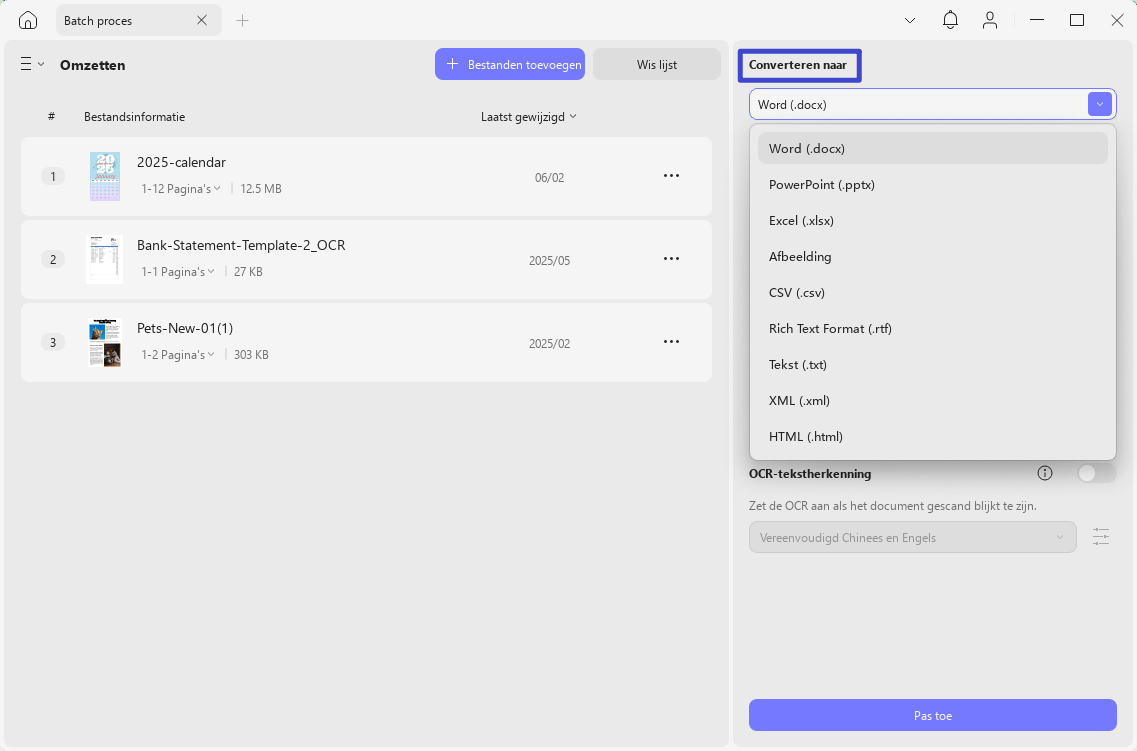Open the user account icon
Image resolution: width=1137 pixels, height=751 pixels.
tap(990, 20)
